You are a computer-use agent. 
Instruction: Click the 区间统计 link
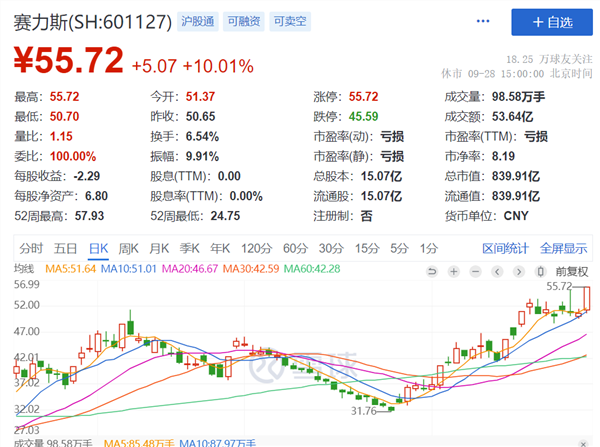click(504, 248)
